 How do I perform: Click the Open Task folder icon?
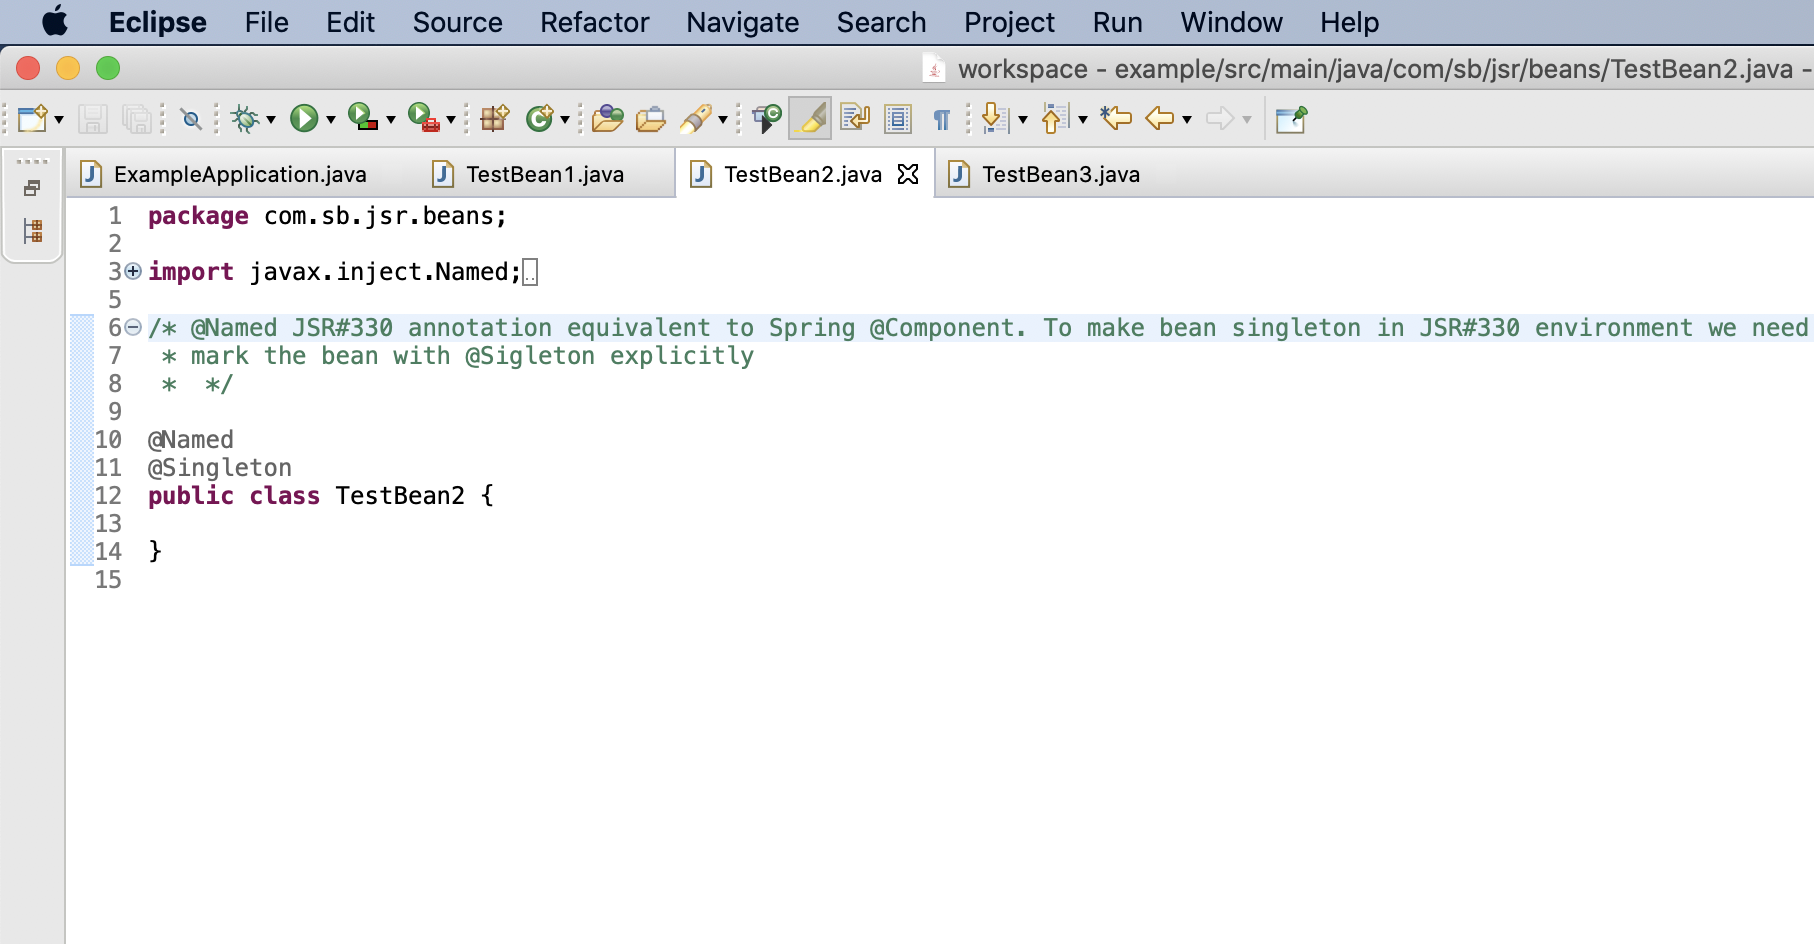point(651,119)
